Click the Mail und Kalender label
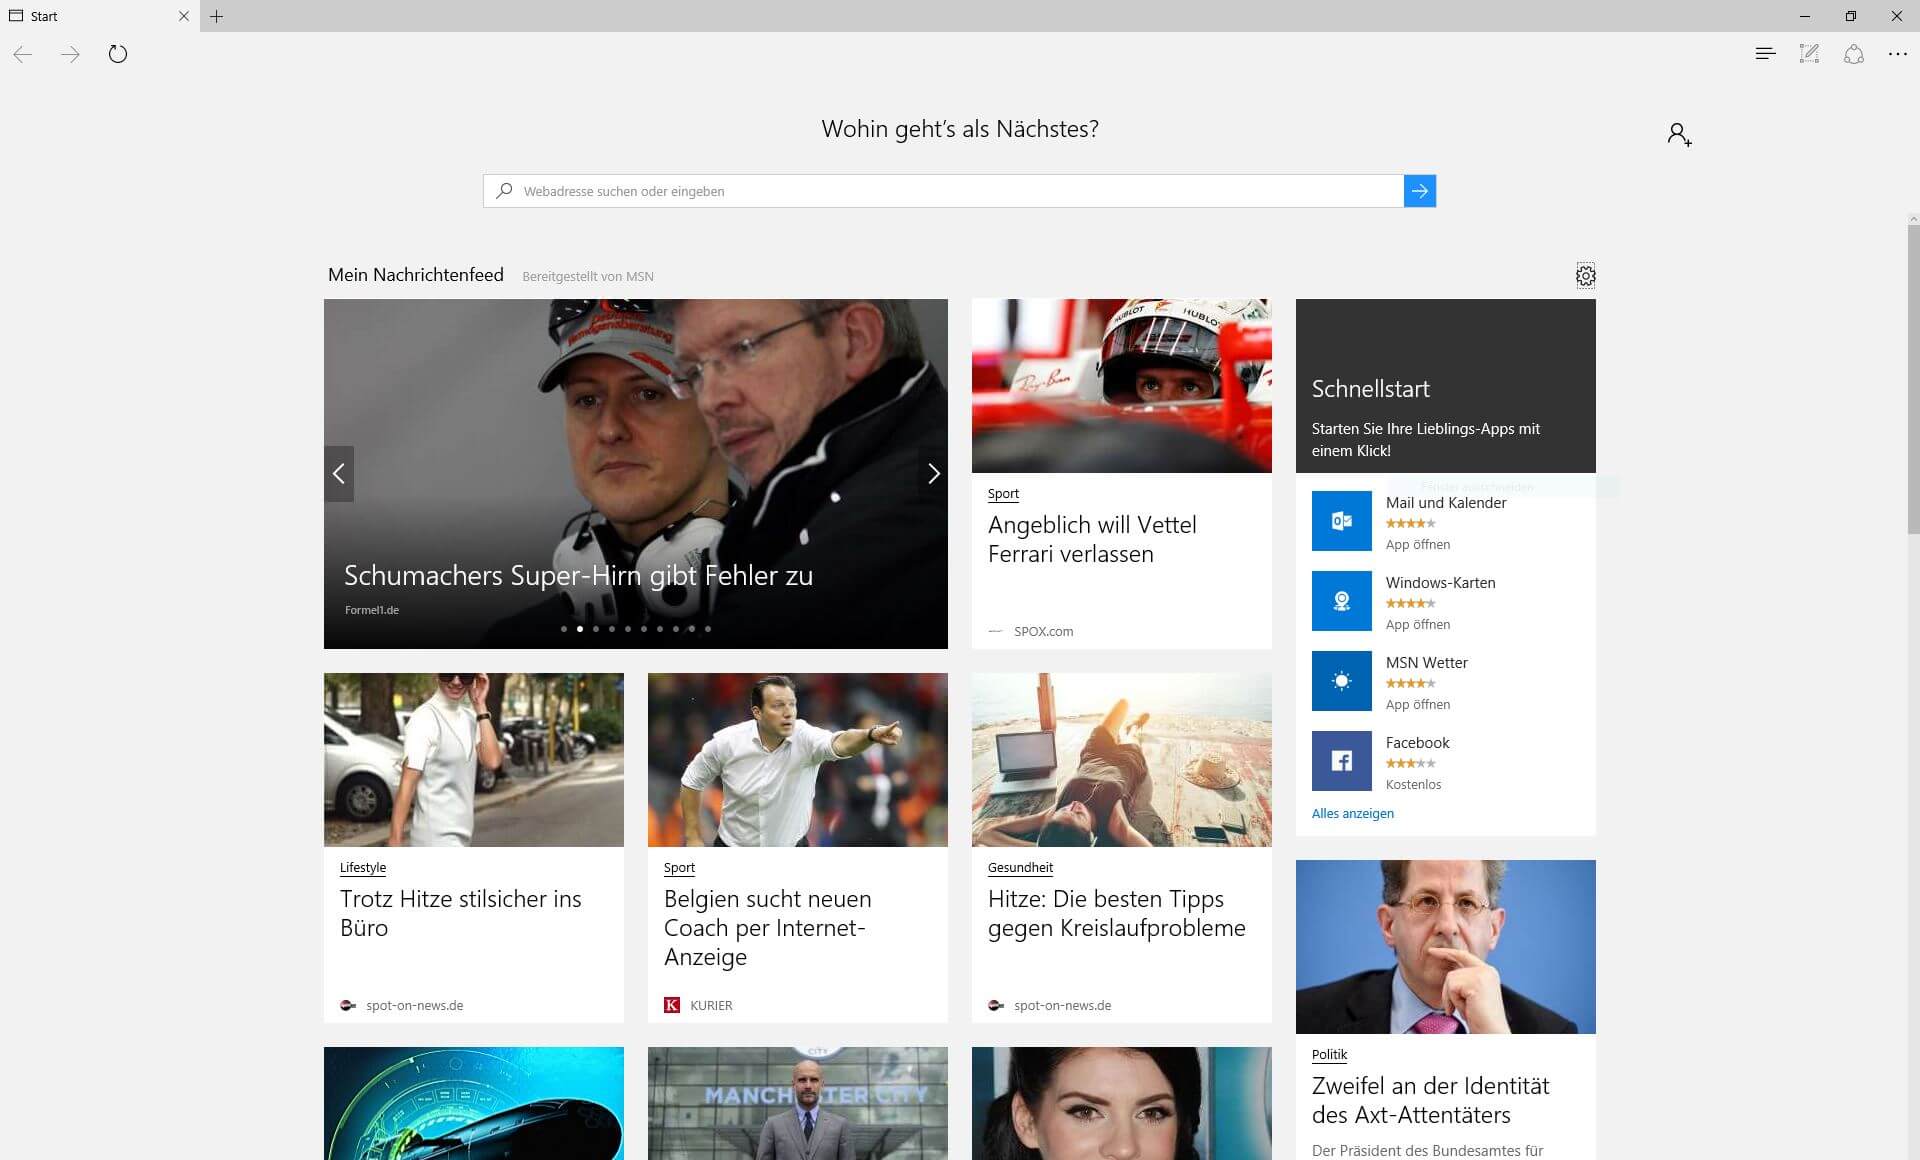1920x1160 pixels. tap(1446, 503)
